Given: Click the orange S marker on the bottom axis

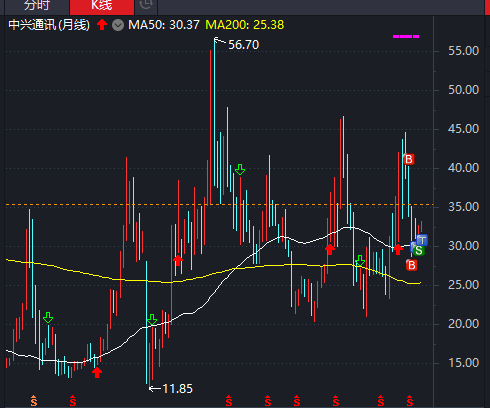Looking at the screenshot, I should pyautogui.click(x=34, y=401).
